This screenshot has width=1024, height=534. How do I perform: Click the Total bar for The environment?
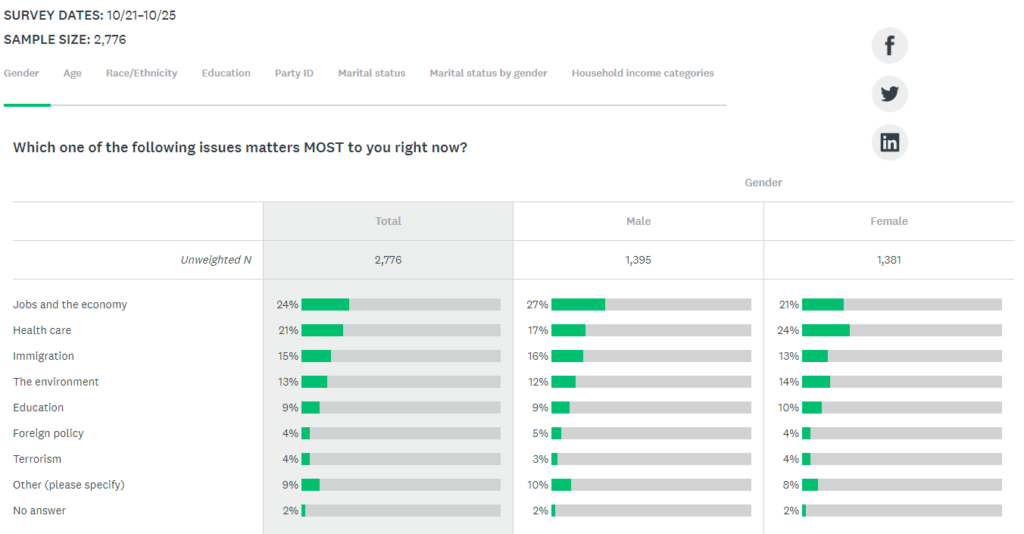coord(401,382)
